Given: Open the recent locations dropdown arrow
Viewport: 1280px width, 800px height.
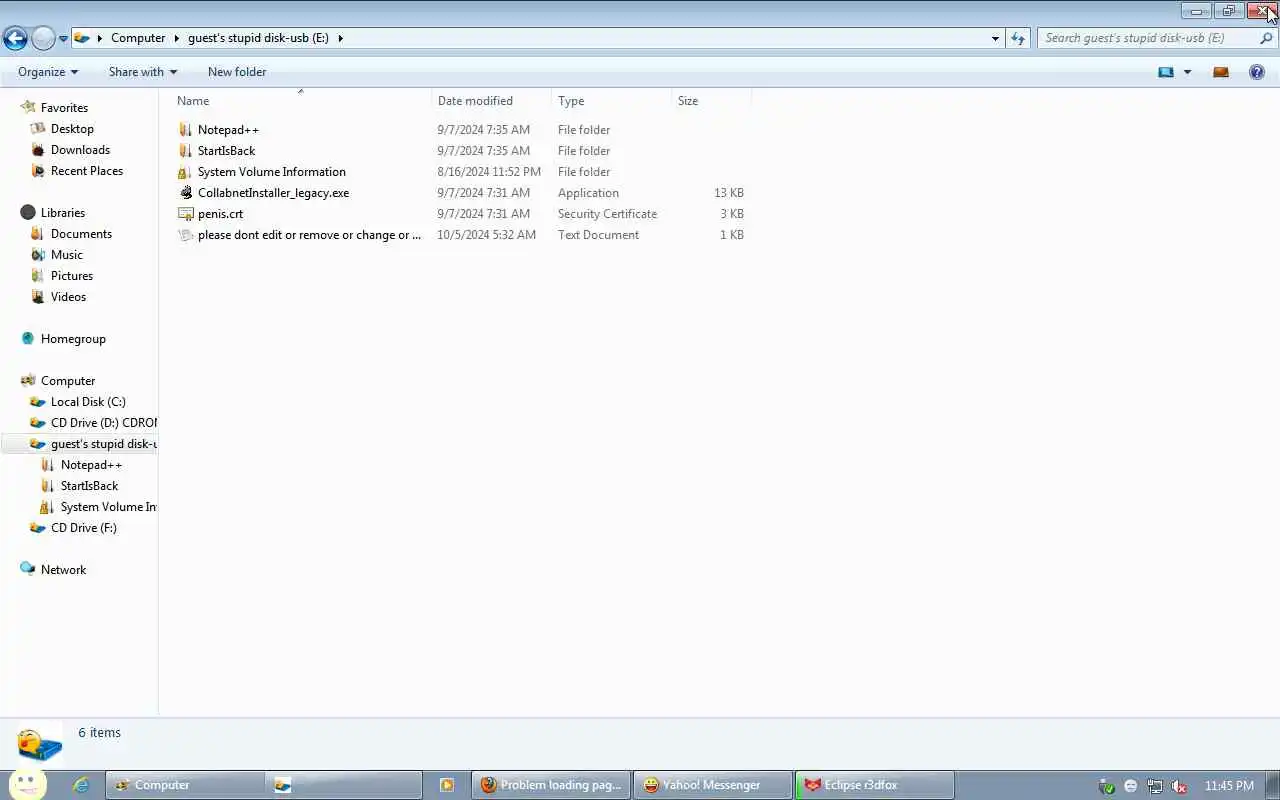Looking at the screenshot, I should click(x=63, y=39).
